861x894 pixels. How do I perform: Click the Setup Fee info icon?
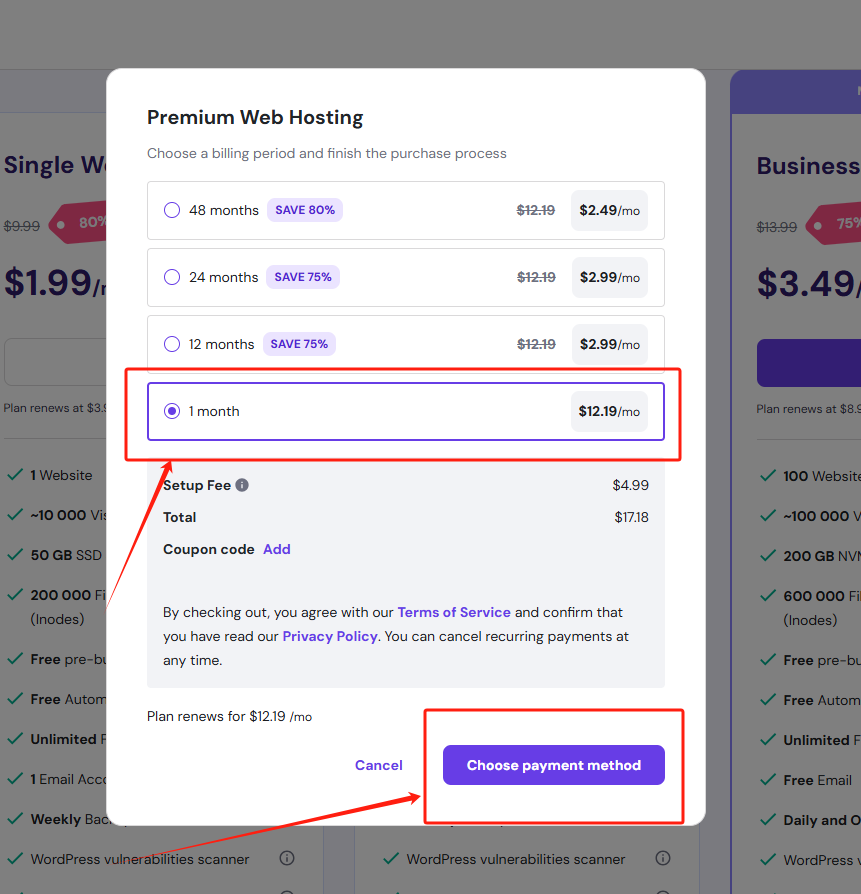[x=242, y=485]
